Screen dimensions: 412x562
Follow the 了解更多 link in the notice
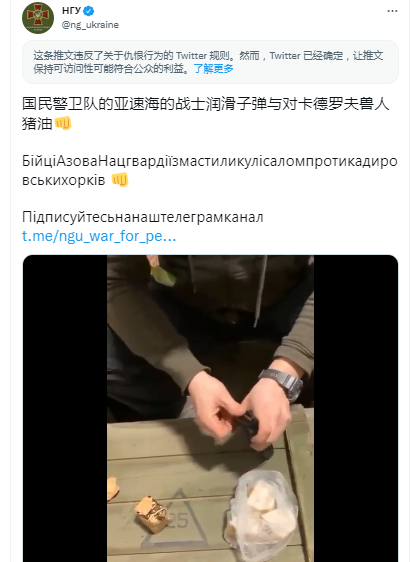(214, 68)
